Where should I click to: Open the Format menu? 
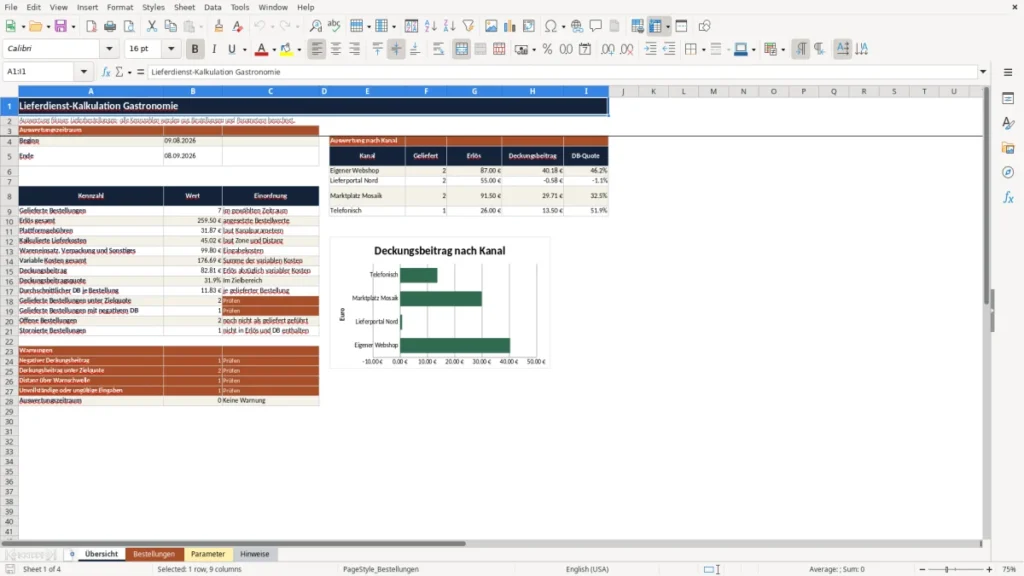[120, 7]
